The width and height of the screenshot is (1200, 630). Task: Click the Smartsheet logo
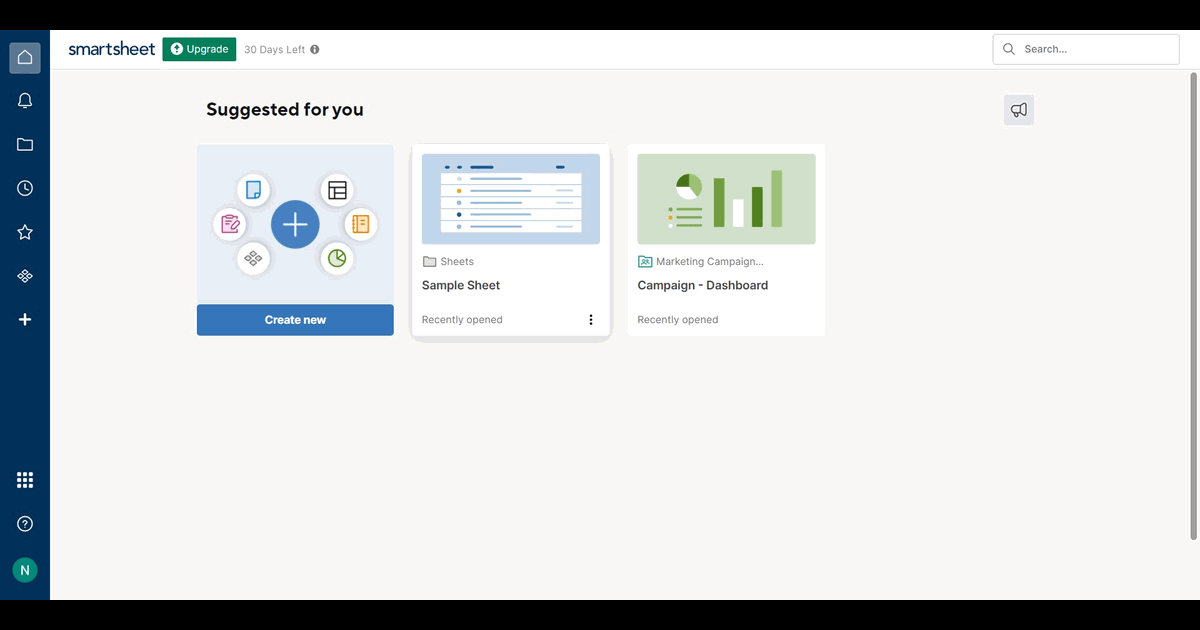tap(111, 49)
